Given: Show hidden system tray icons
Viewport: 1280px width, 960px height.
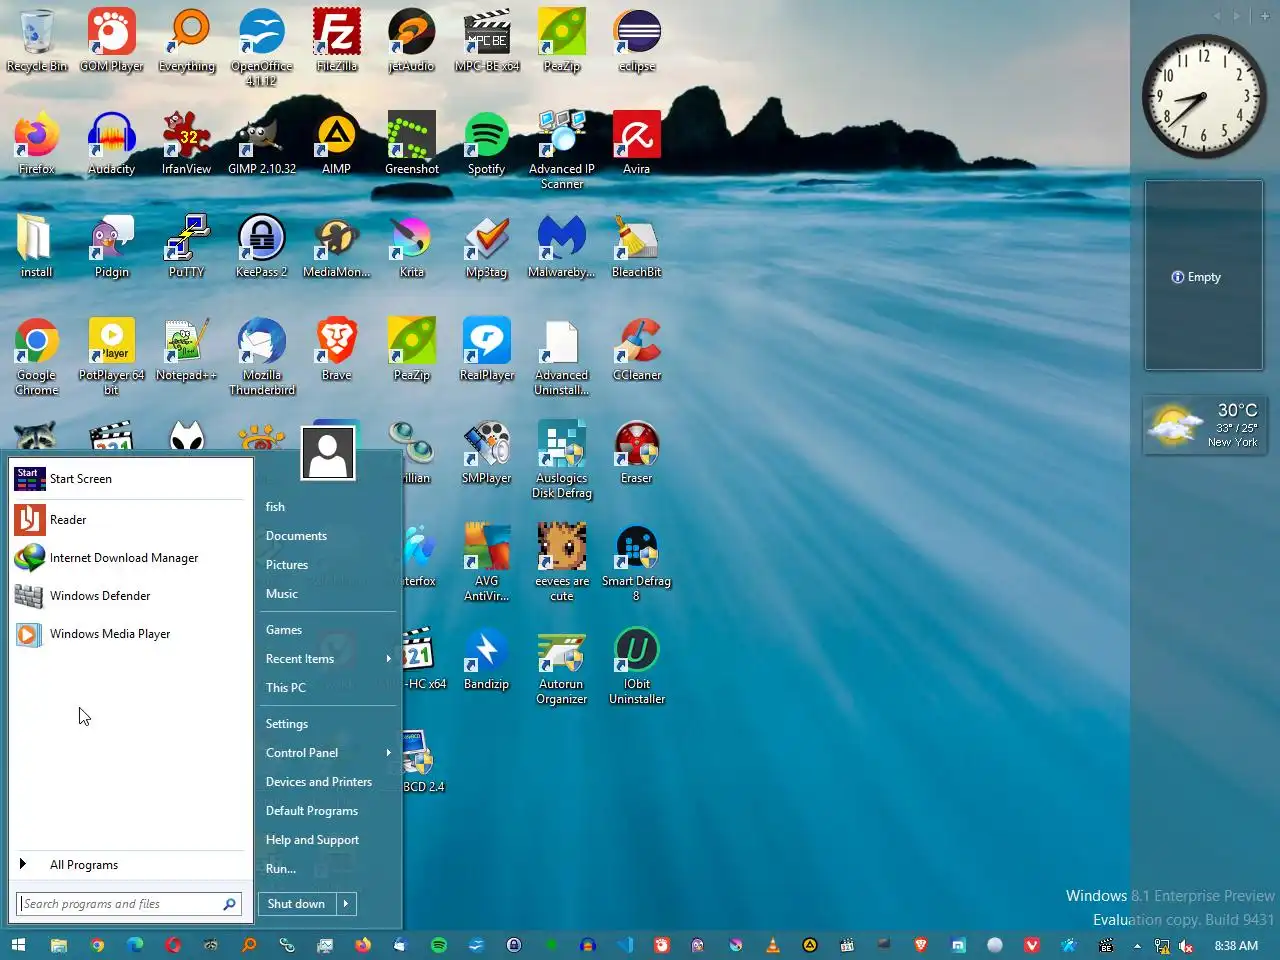Looking at the screenshot, I should coord(1137,945).
